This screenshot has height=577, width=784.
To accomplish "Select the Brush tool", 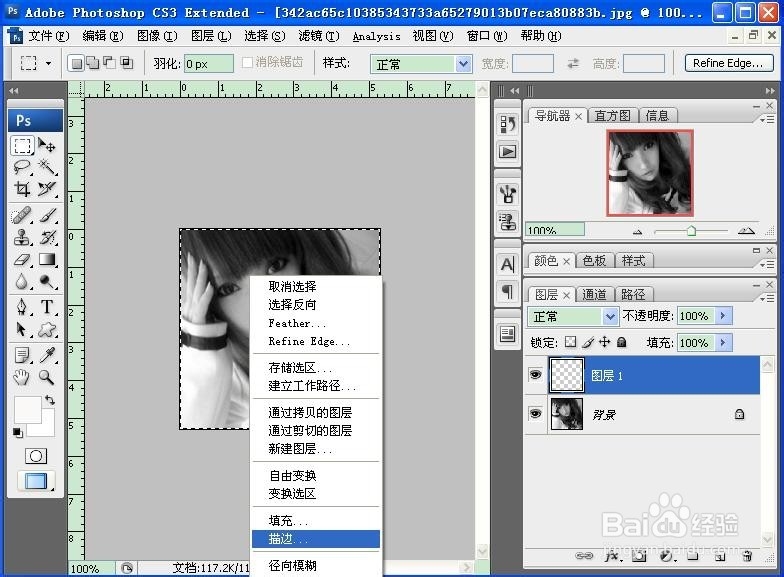I will pyautogui.click(x=47, y=216).
